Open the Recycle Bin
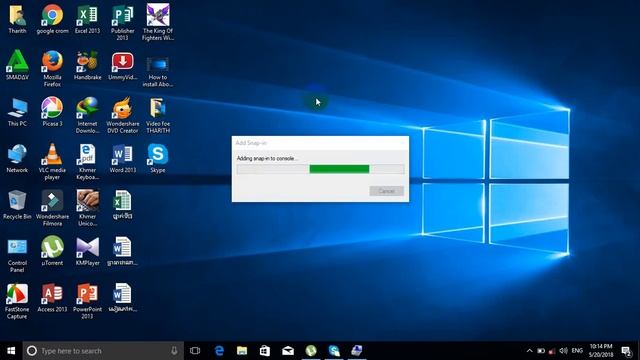640x360 pixels. tap(17, 205)
